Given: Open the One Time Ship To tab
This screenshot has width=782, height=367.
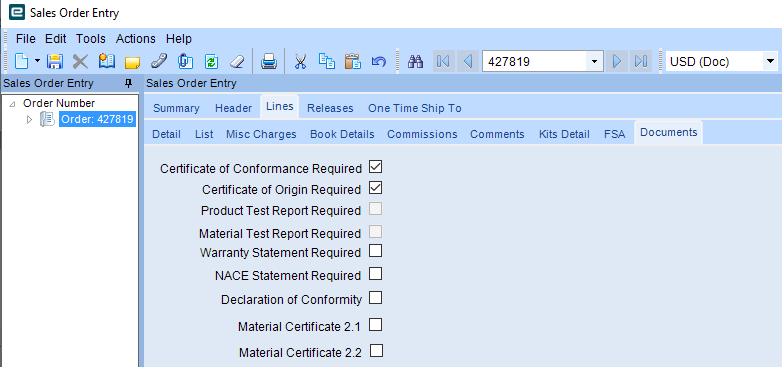Looking at the screenshot, I should 414,108.
